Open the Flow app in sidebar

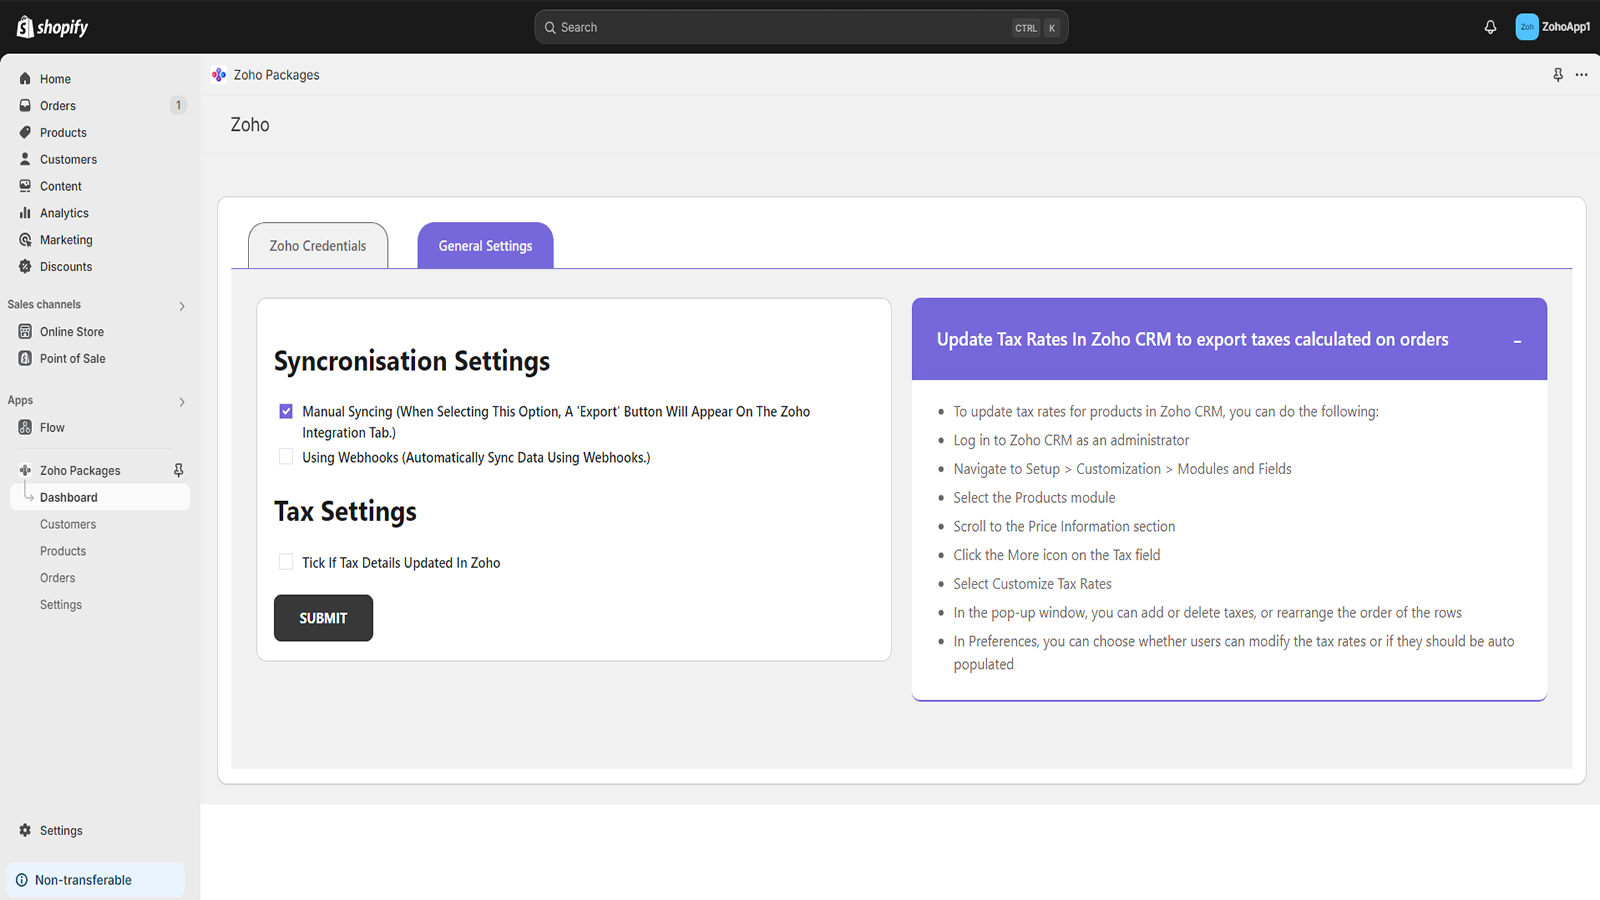point(52,428)
